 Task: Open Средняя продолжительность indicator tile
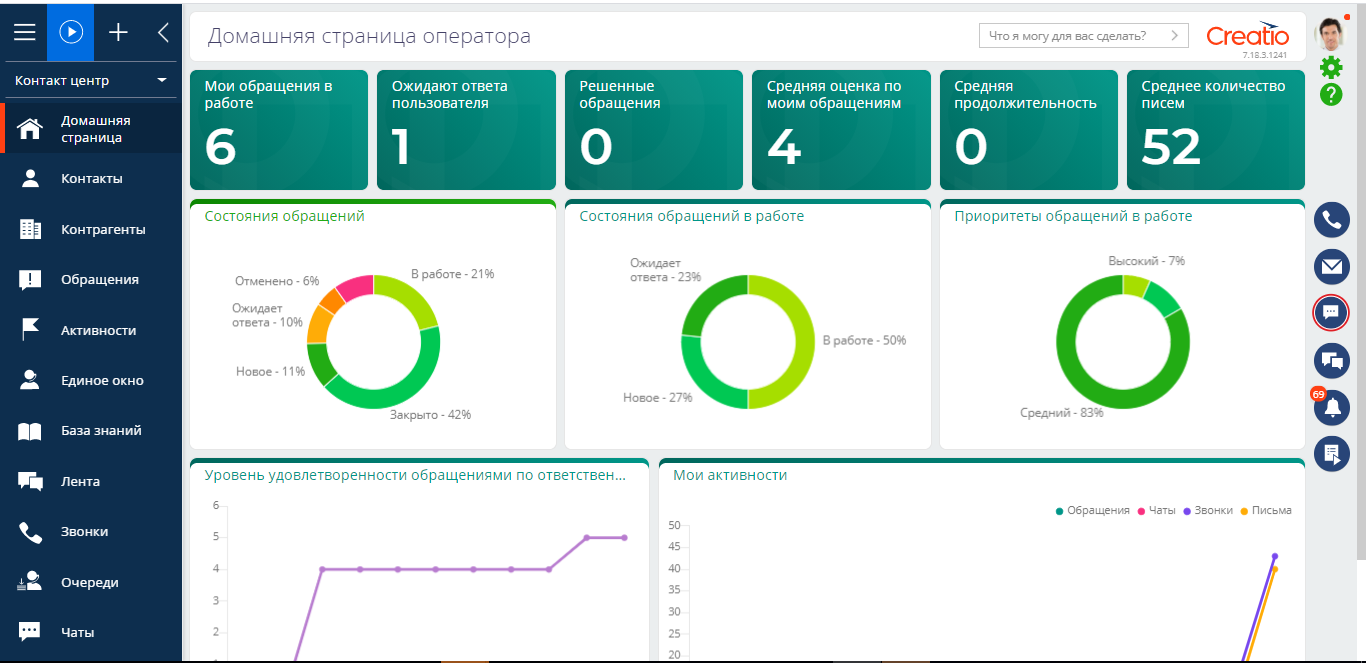(x=1029, y=130)
